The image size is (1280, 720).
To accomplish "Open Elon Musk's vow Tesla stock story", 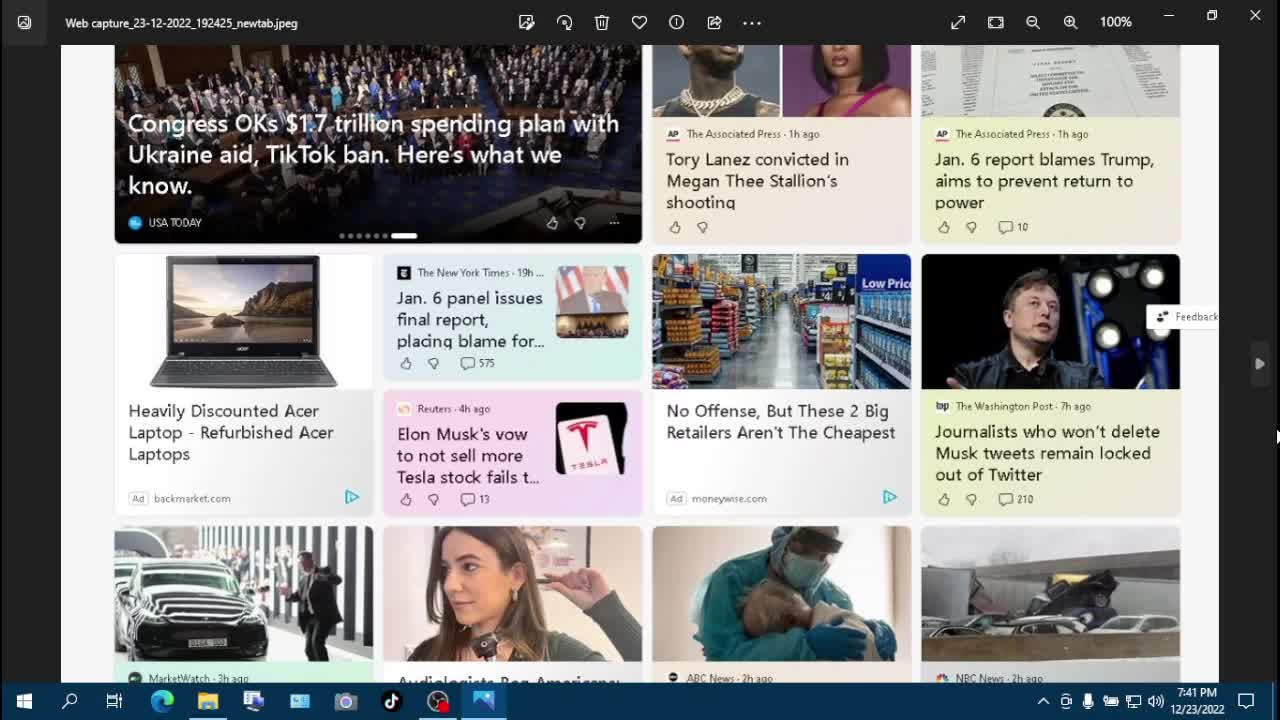I will [468, 456].
